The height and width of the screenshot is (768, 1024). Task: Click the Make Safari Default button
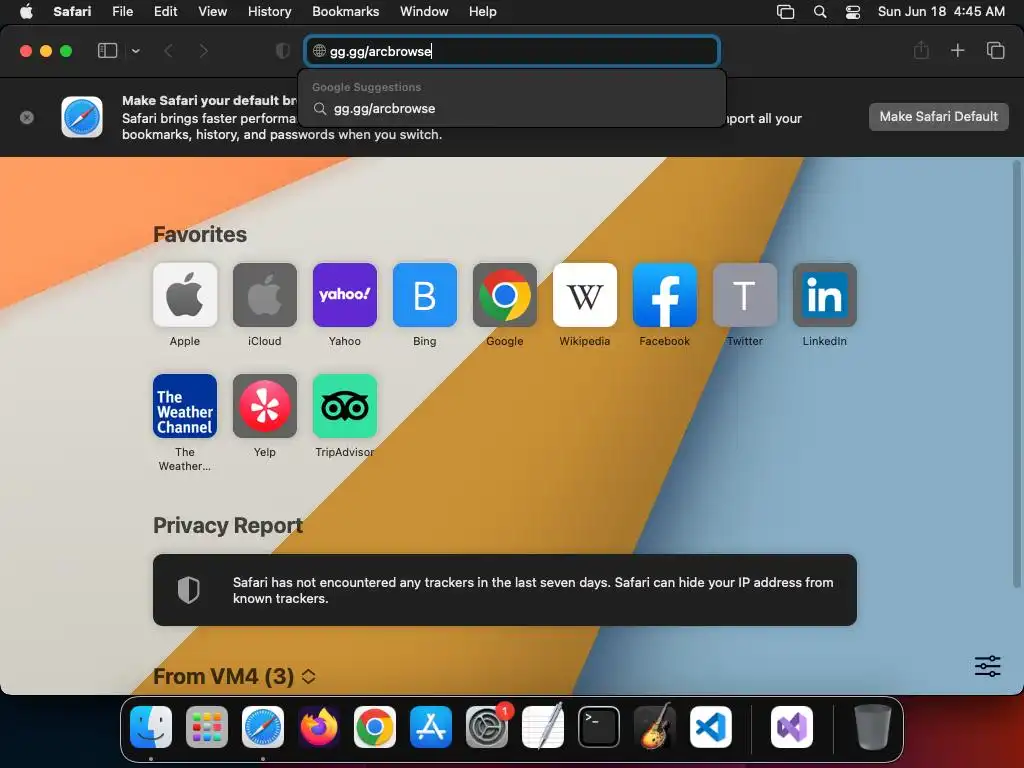pos(938,117)
